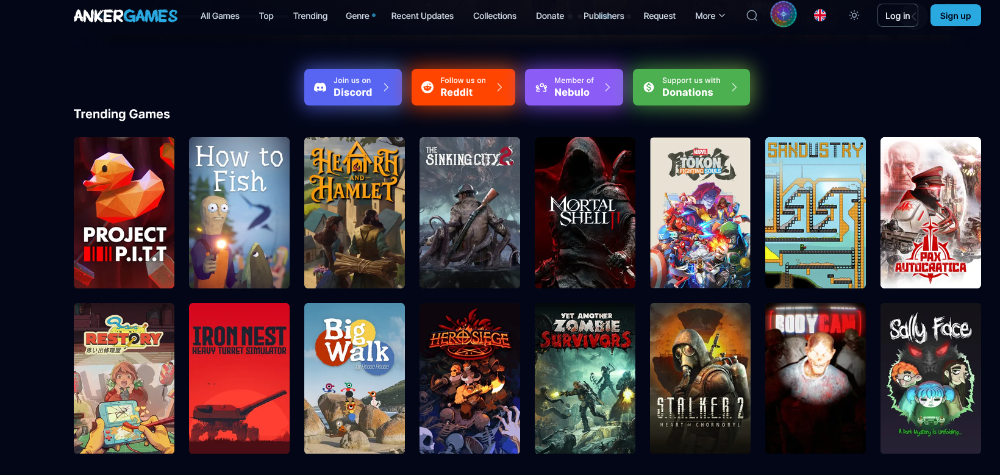Click the Reddit logo icon
Viewport: 1000px width, 475px height.
pyautogui.click(x=427, y=87)
